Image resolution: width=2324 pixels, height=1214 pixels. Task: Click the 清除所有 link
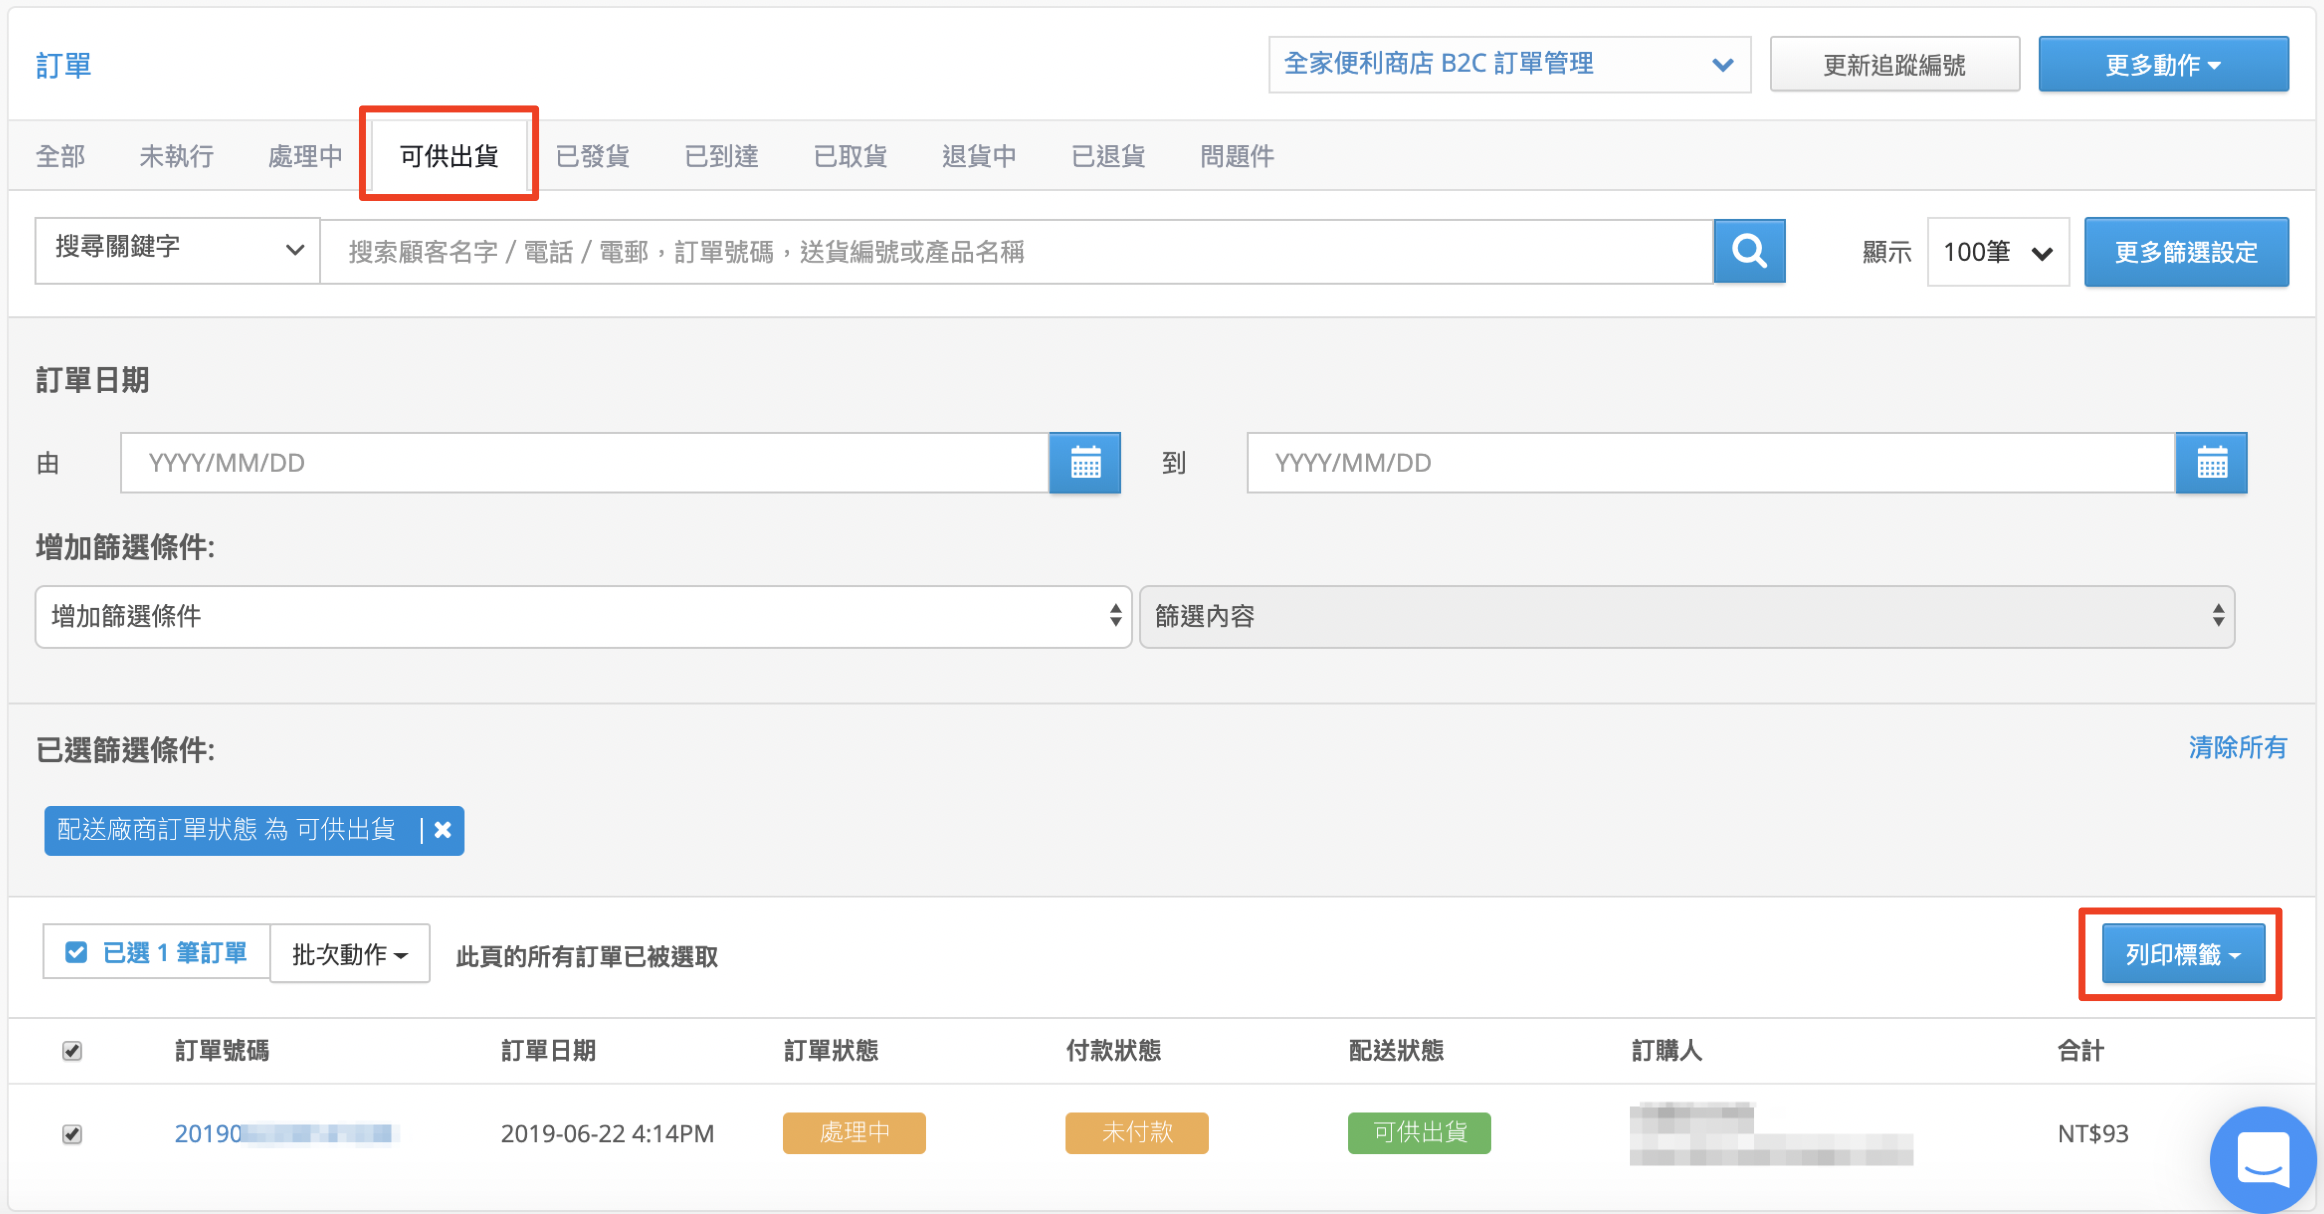[x=2237, y=747]
